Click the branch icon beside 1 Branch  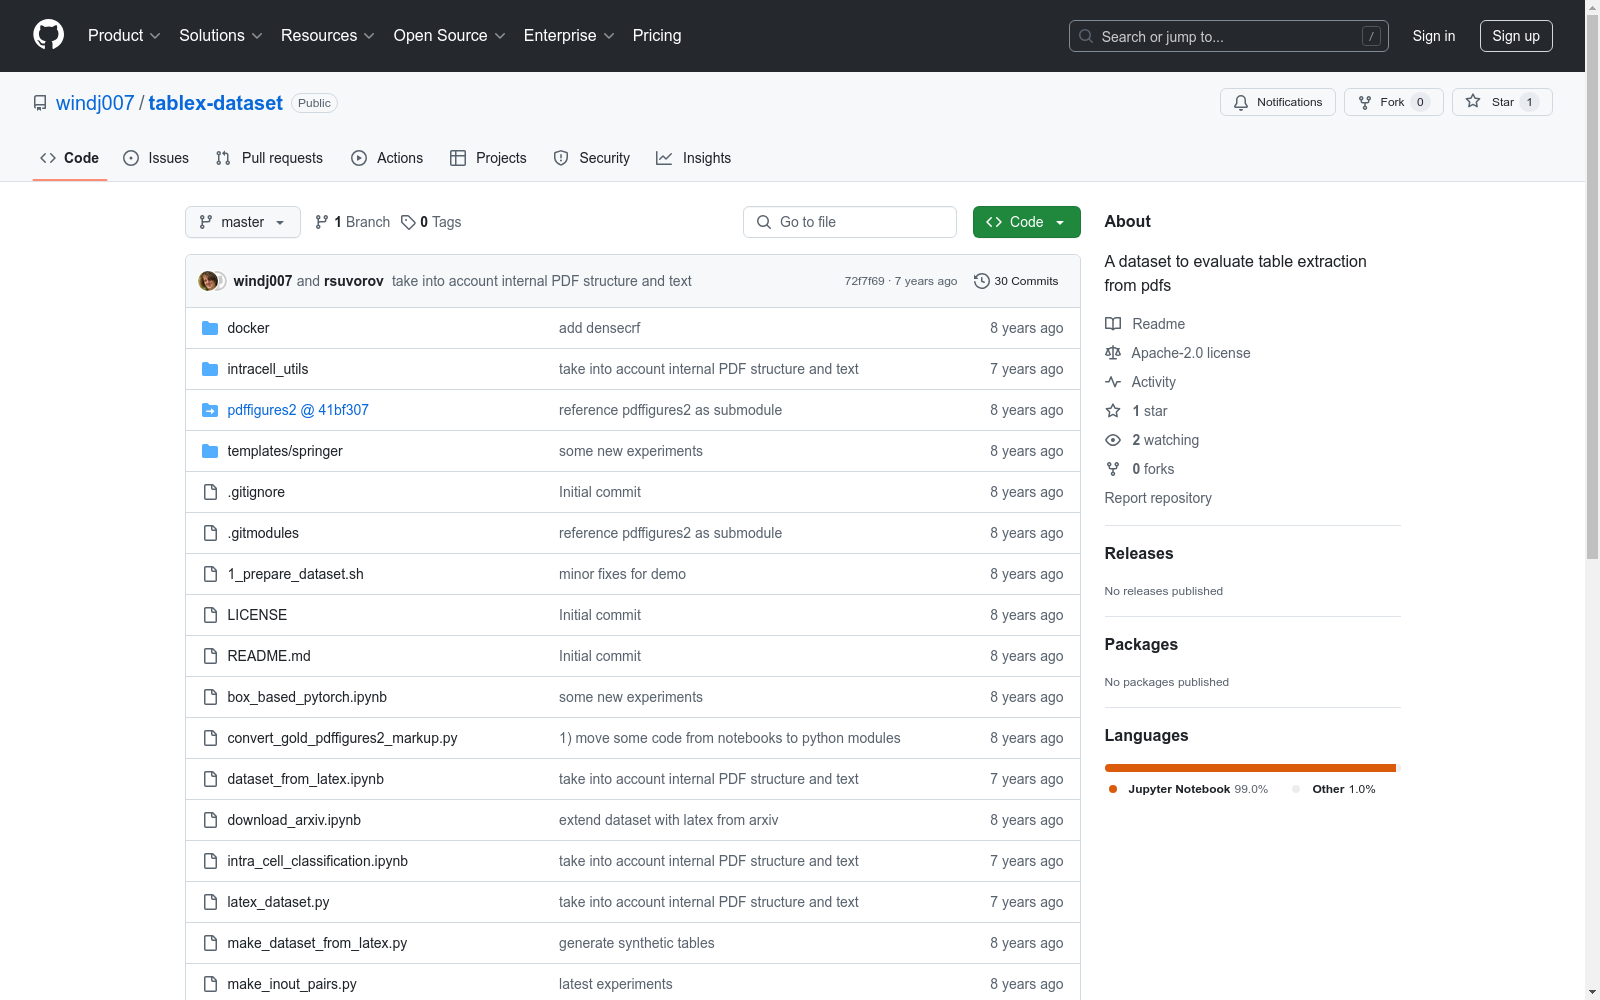point(322,222)
